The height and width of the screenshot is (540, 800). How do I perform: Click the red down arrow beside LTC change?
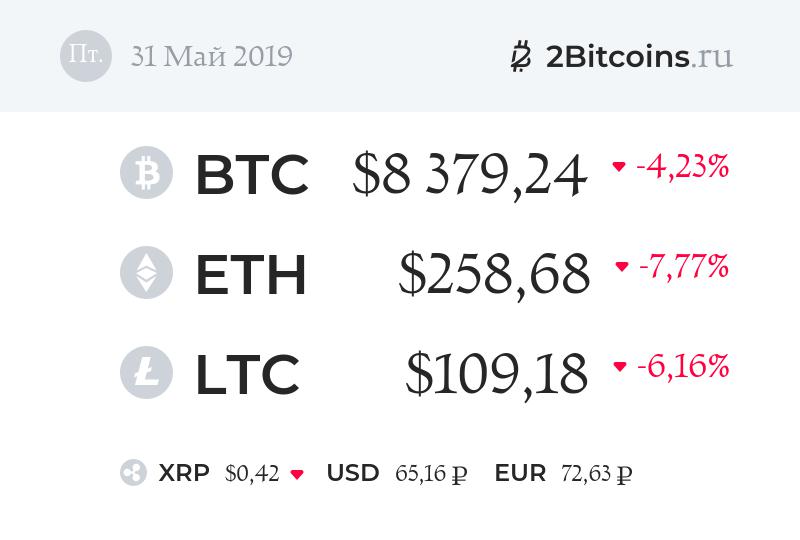[x=620, y=367]
